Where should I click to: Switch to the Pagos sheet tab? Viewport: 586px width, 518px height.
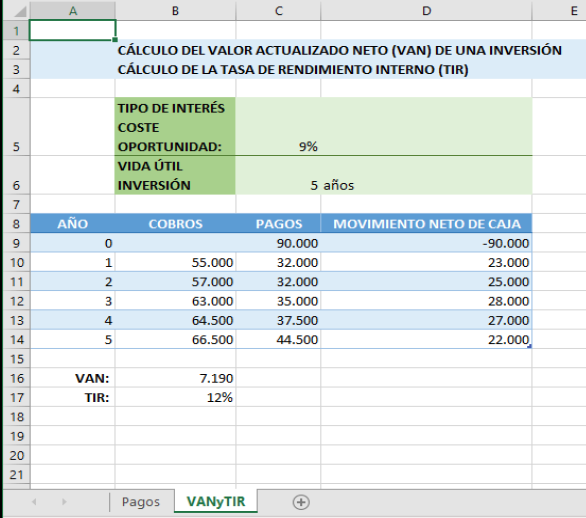[141, 502]
